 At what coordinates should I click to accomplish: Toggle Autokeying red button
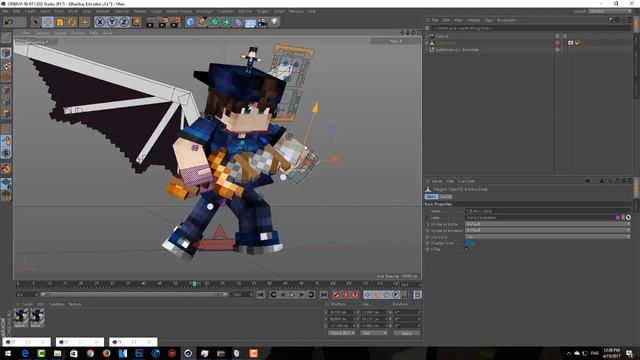[345, 294]
